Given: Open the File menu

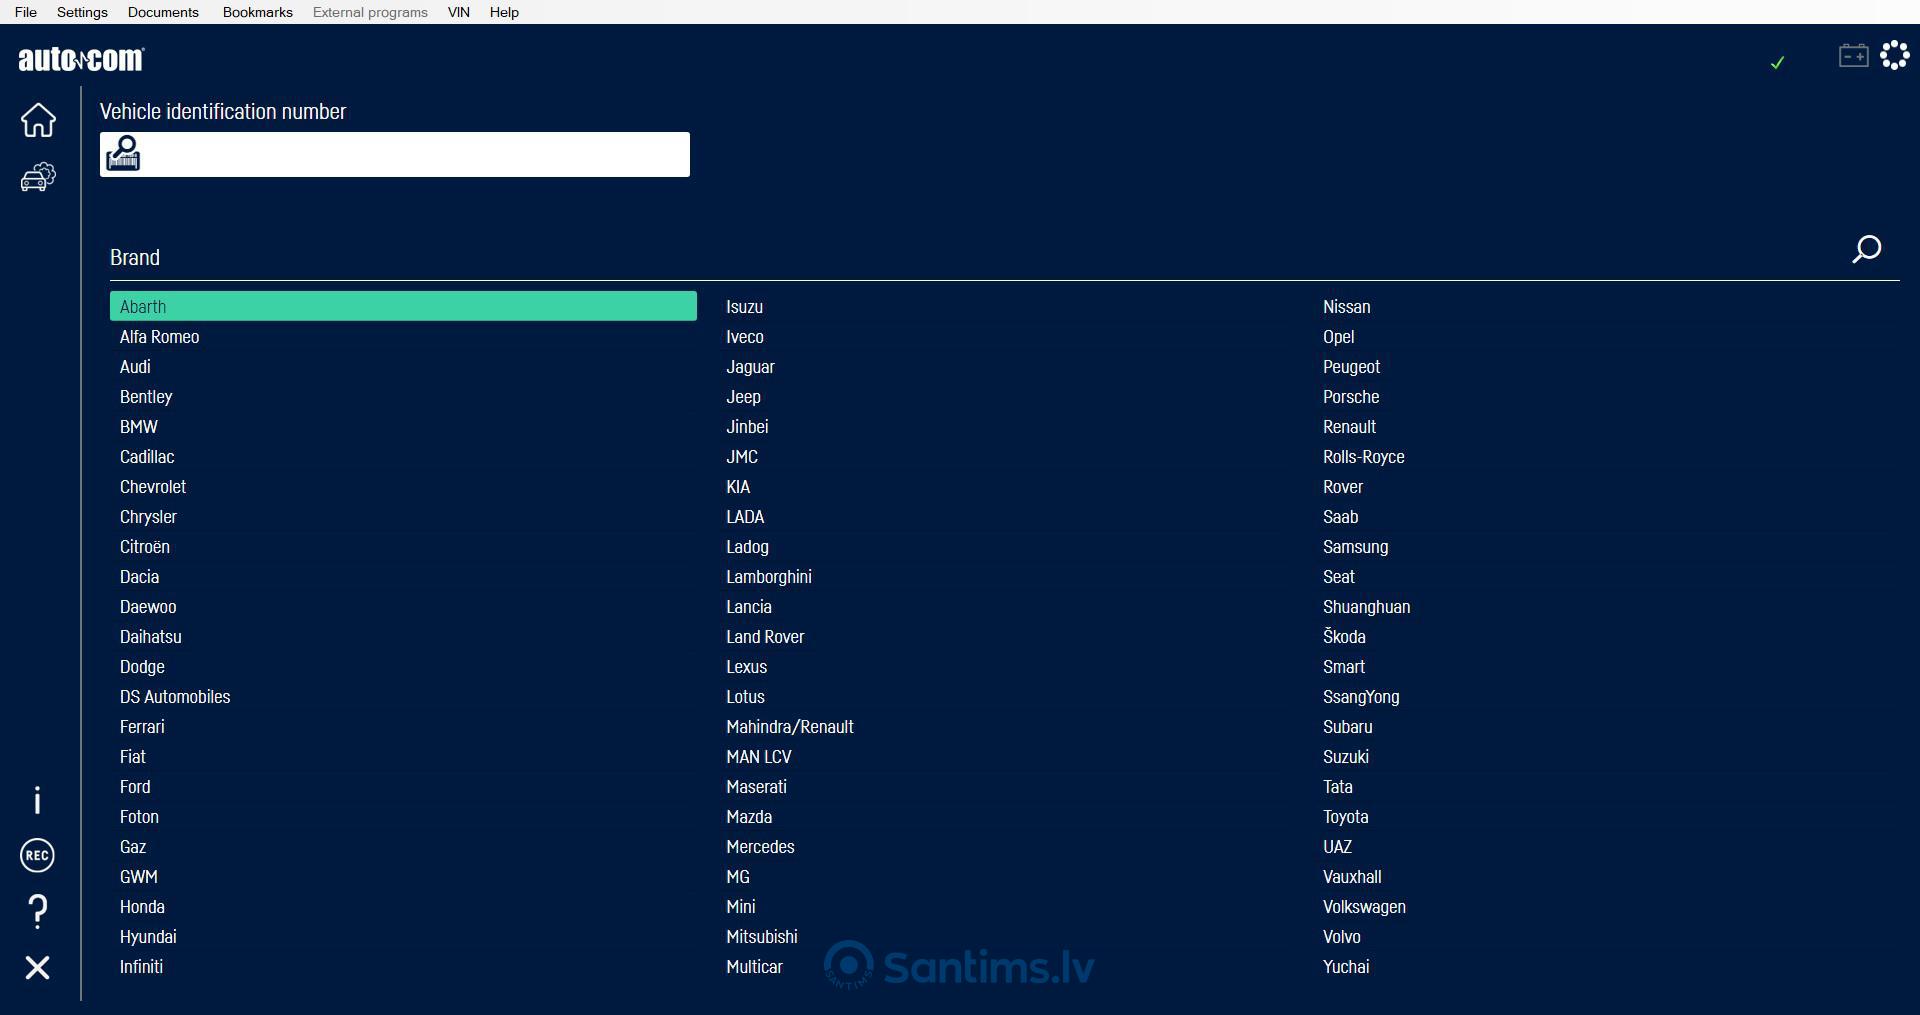Looking at the screenshot, I should pyautogui.click(x=26, y=12).
